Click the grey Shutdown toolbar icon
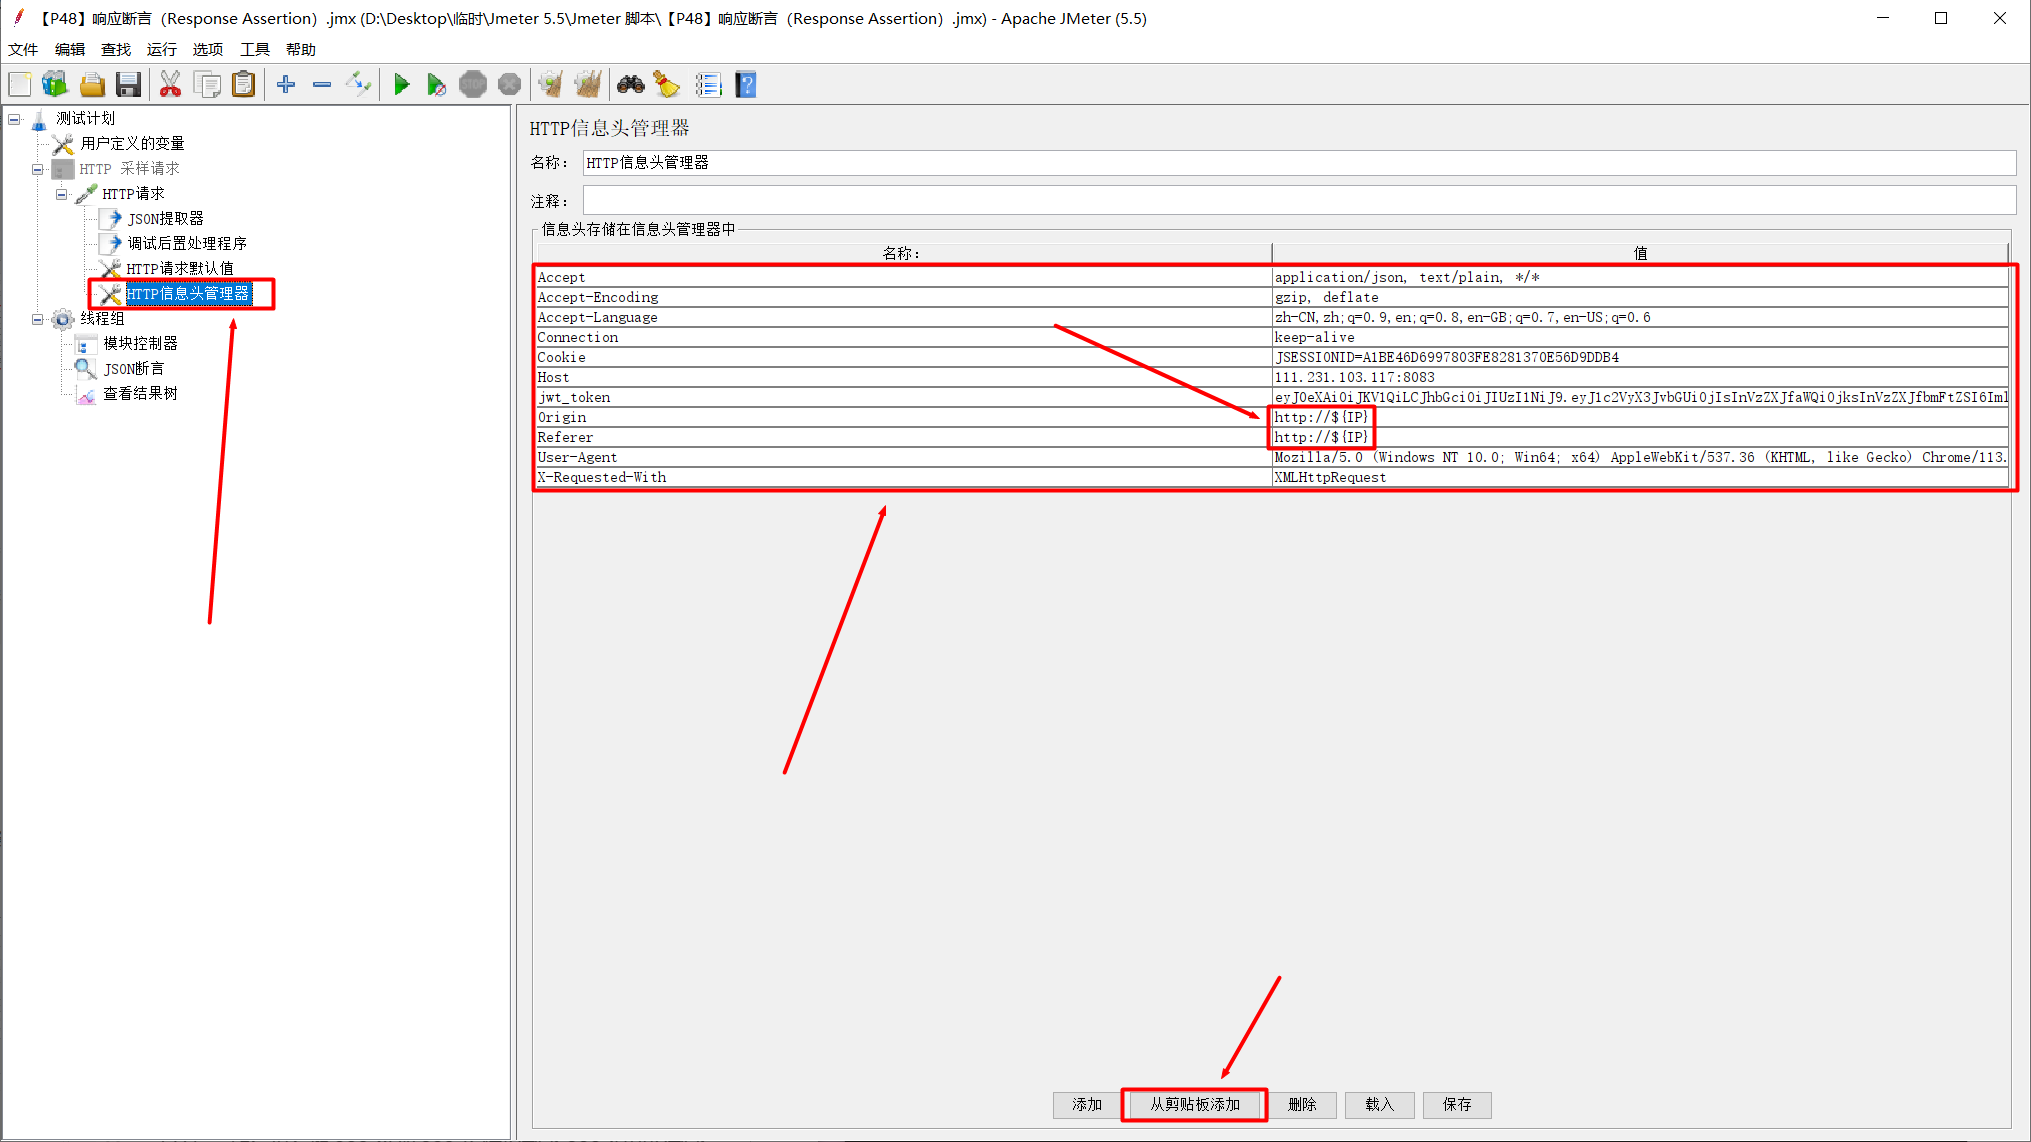 click(509, 85)
